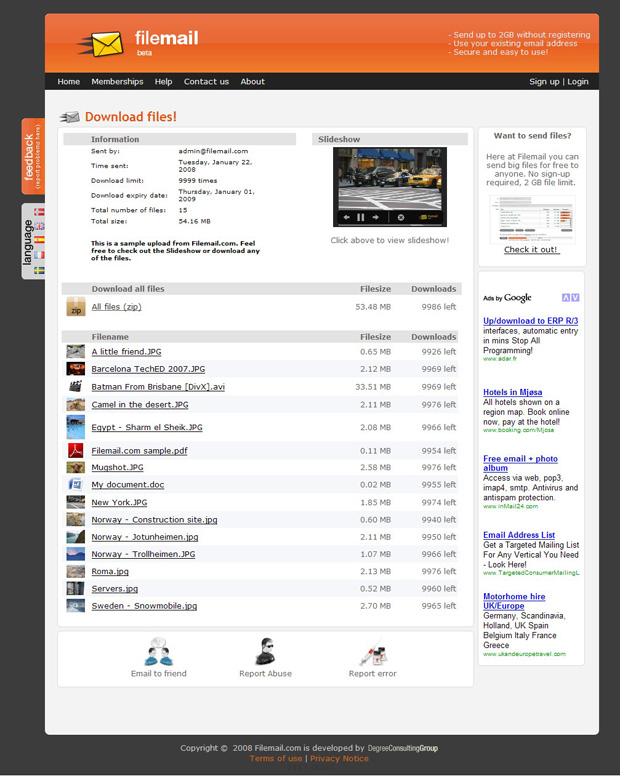
Task: Open Up/download to ERP R/3 ad
Action: pyautogui.click(x=530, y=321)
